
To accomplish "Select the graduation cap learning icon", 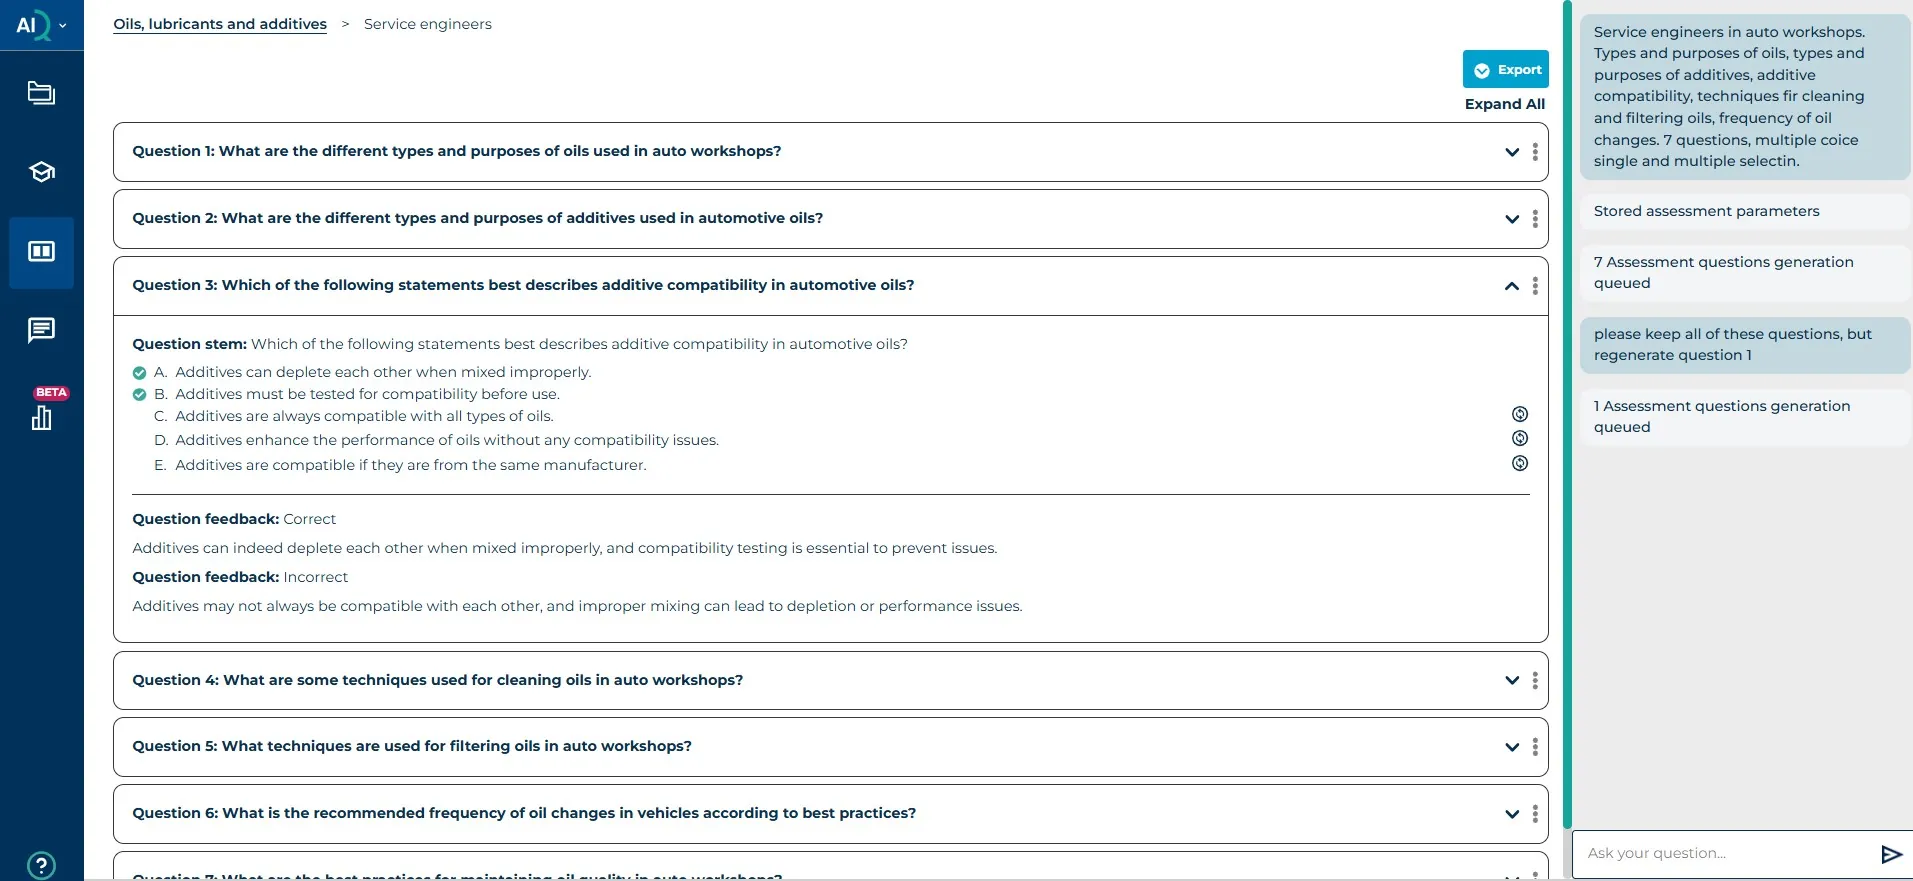I will point(41,171).
